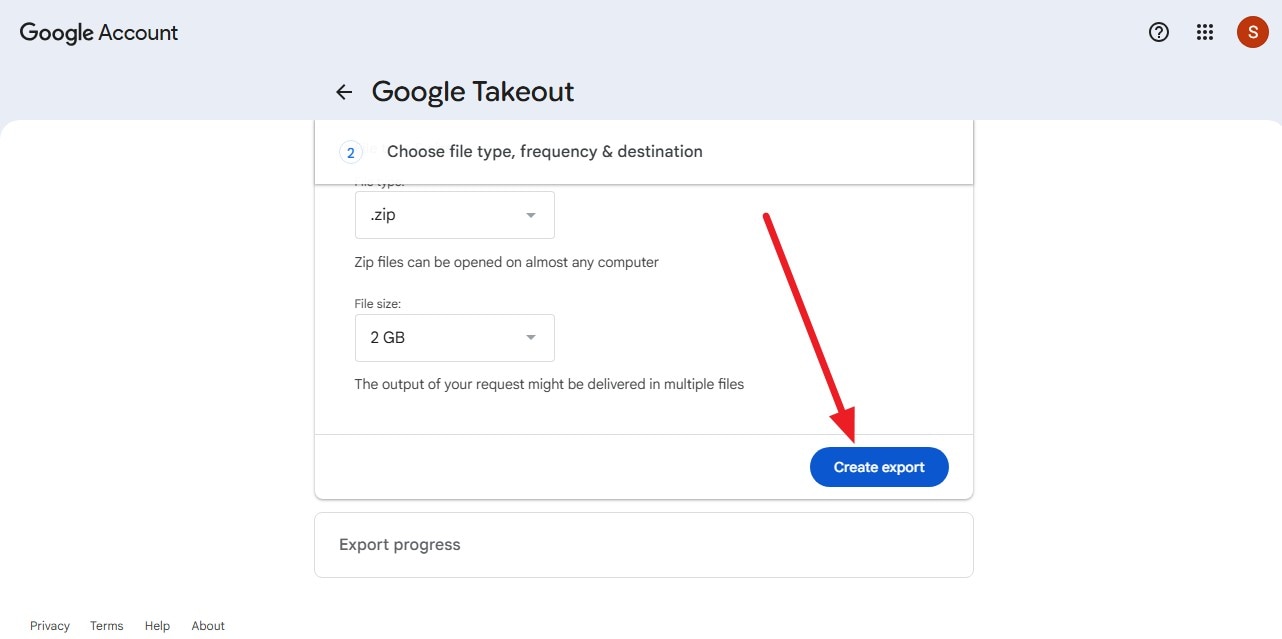Click text 'Zip files can be opened on almost any computer'
The width and height of the screenshot is (1282, 639).
click(507, 262)
